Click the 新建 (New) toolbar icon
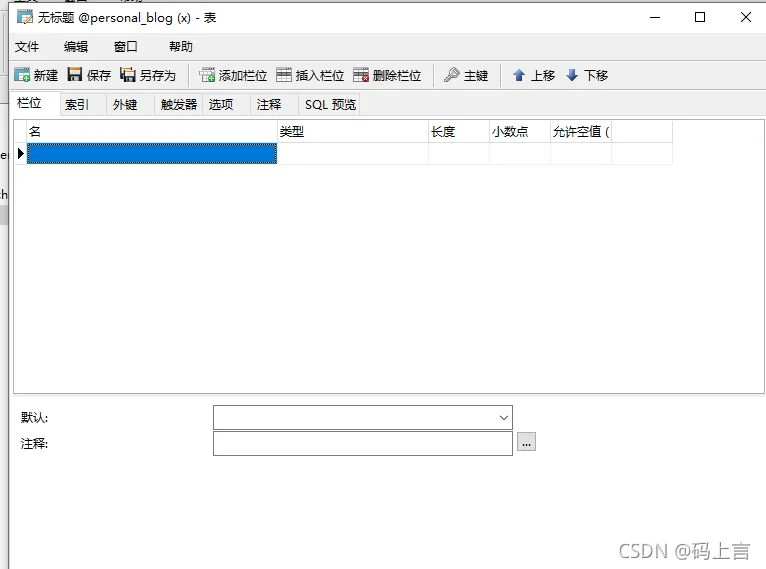766x569 pixels. click(x=22, y=75)
